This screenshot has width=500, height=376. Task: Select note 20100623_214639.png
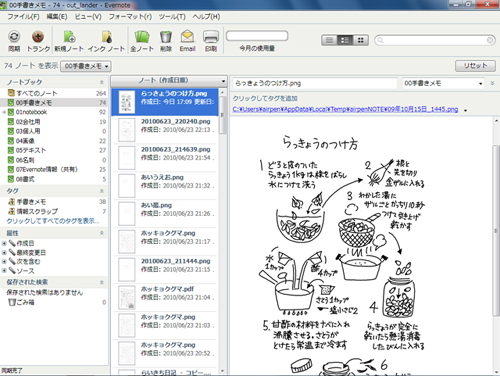pyautogui.click(x=165, y=158)
